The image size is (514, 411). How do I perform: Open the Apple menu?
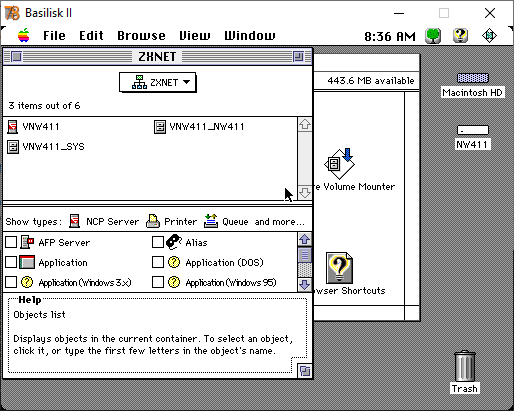(x=24, y=35)
